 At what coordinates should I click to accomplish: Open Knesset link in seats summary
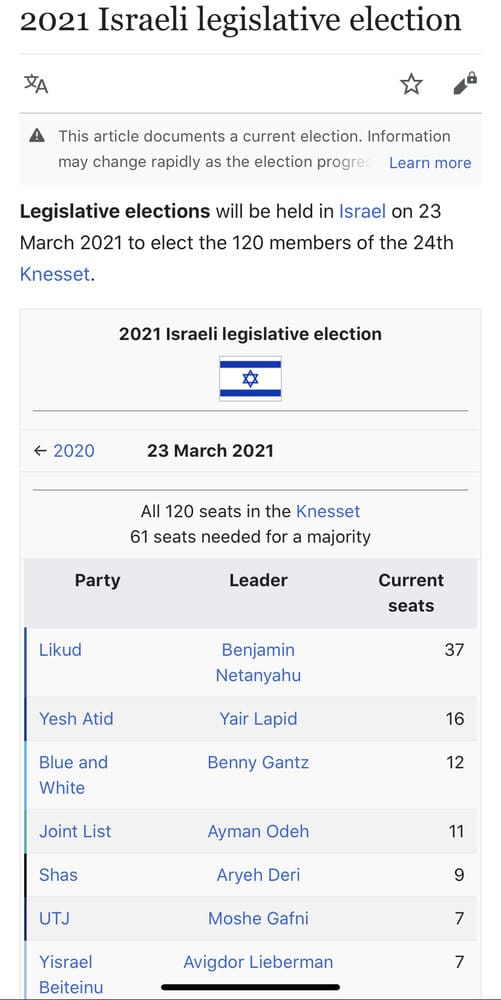tap(328, 511)
